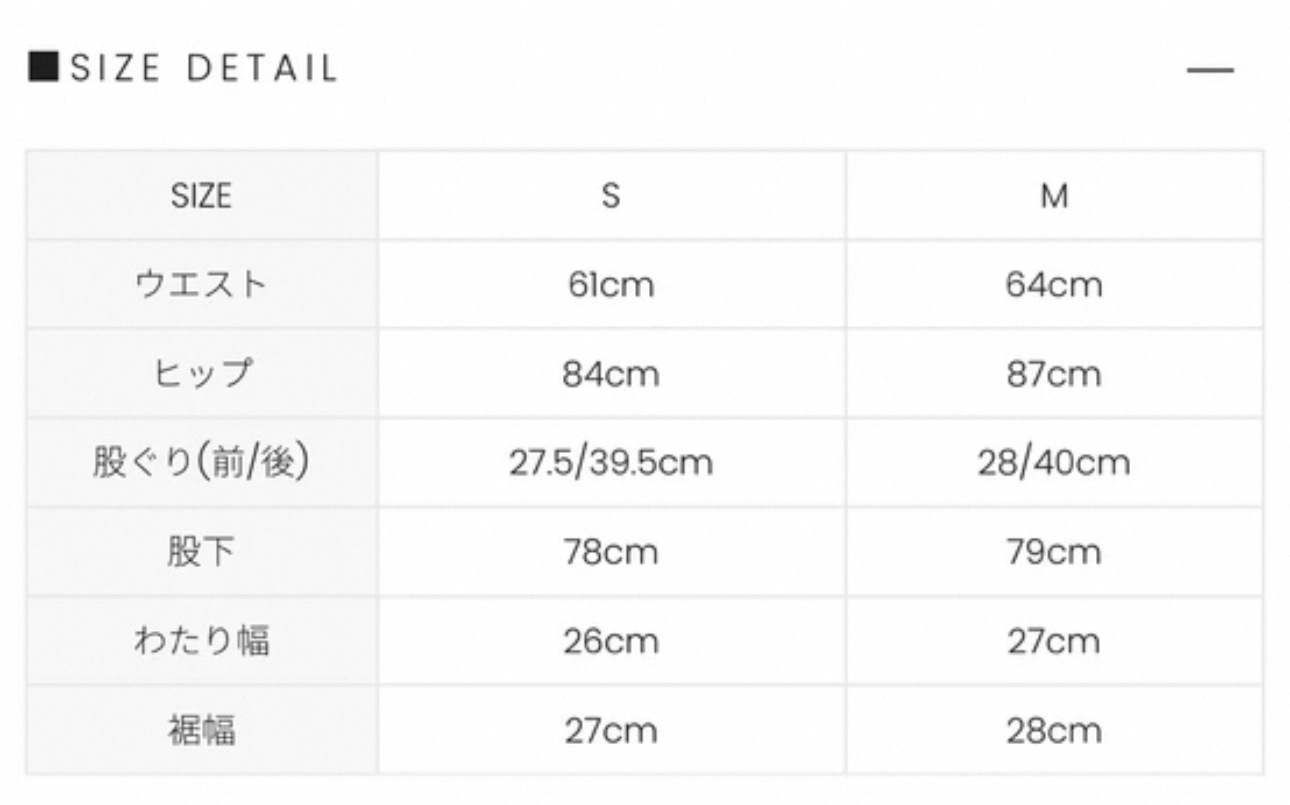Click the SIZE DETAIL heading
The image size is (1290, 805).
click(x=204, y=68)
